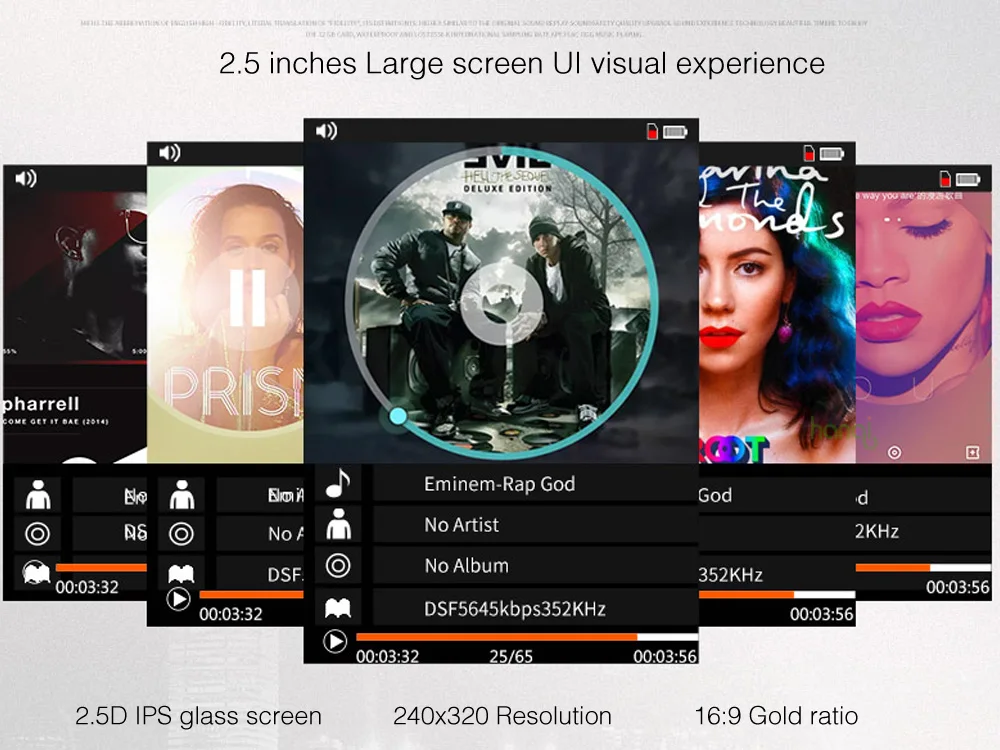
Task: Tap the speaker icon on the Eminem screen
Action: 326,131
